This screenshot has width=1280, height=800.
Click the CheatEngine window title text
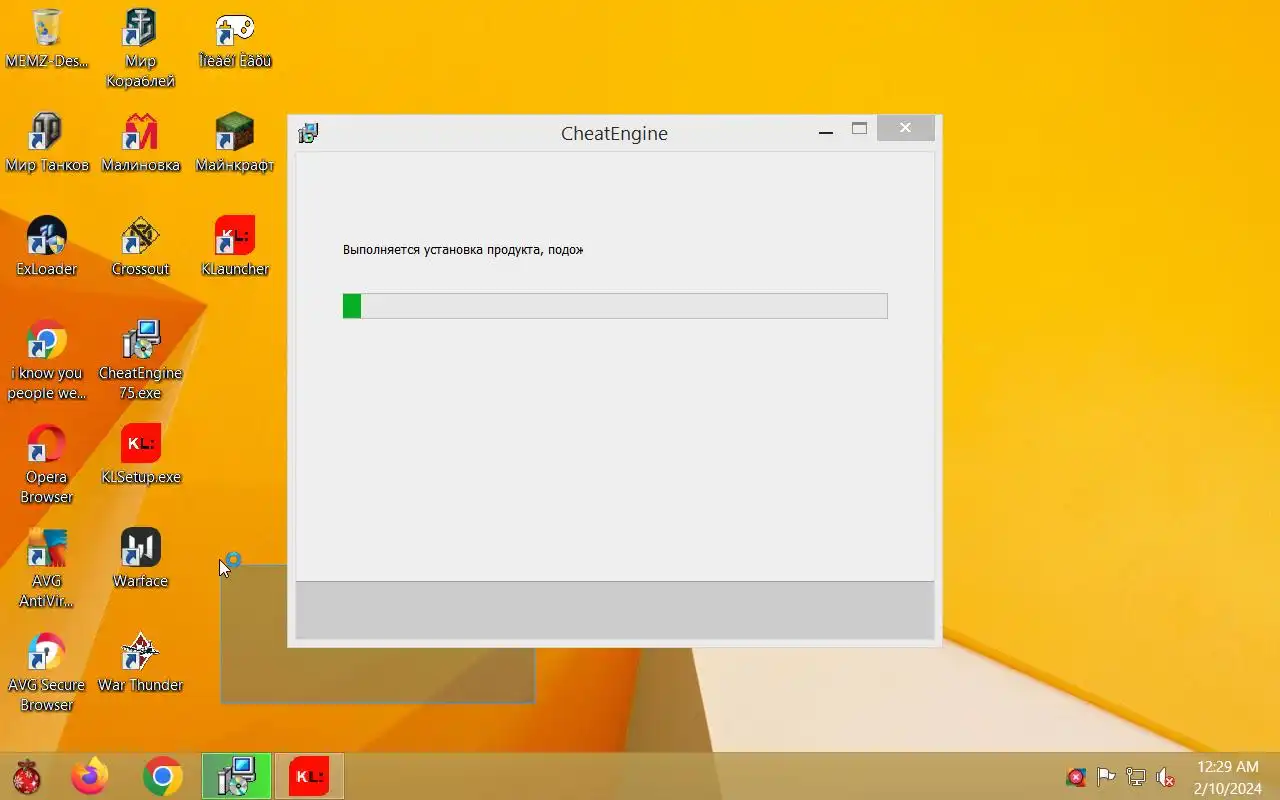click(614, 133)
